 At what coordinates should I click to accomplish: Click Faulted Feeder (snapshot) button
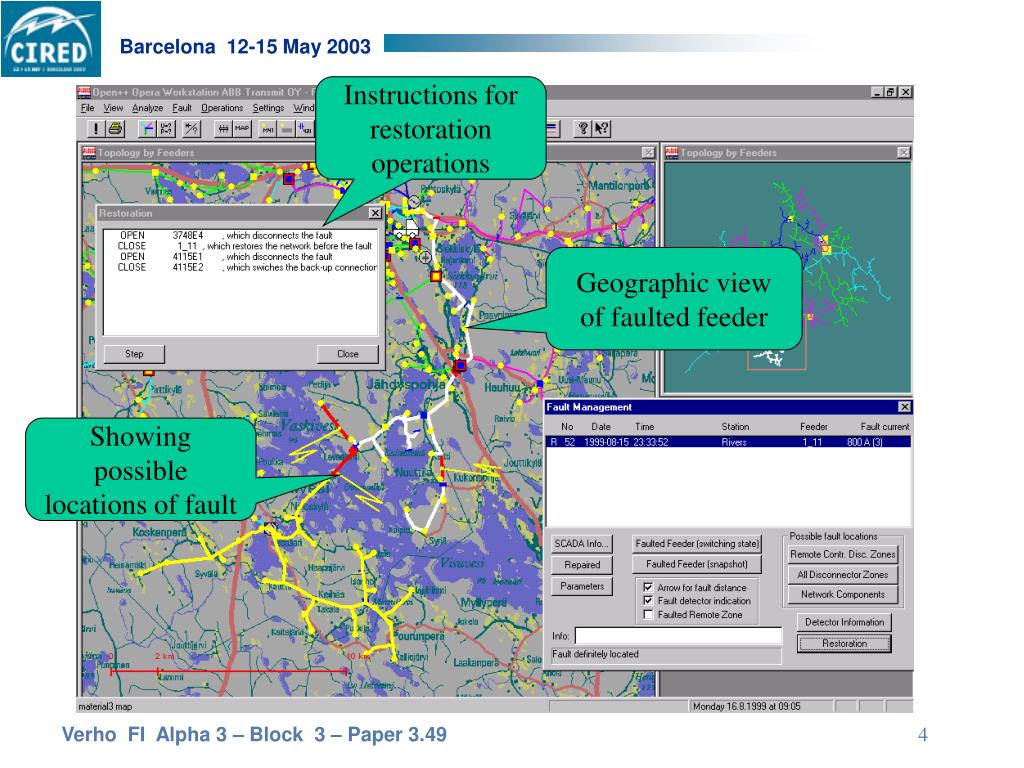(697, 564)
